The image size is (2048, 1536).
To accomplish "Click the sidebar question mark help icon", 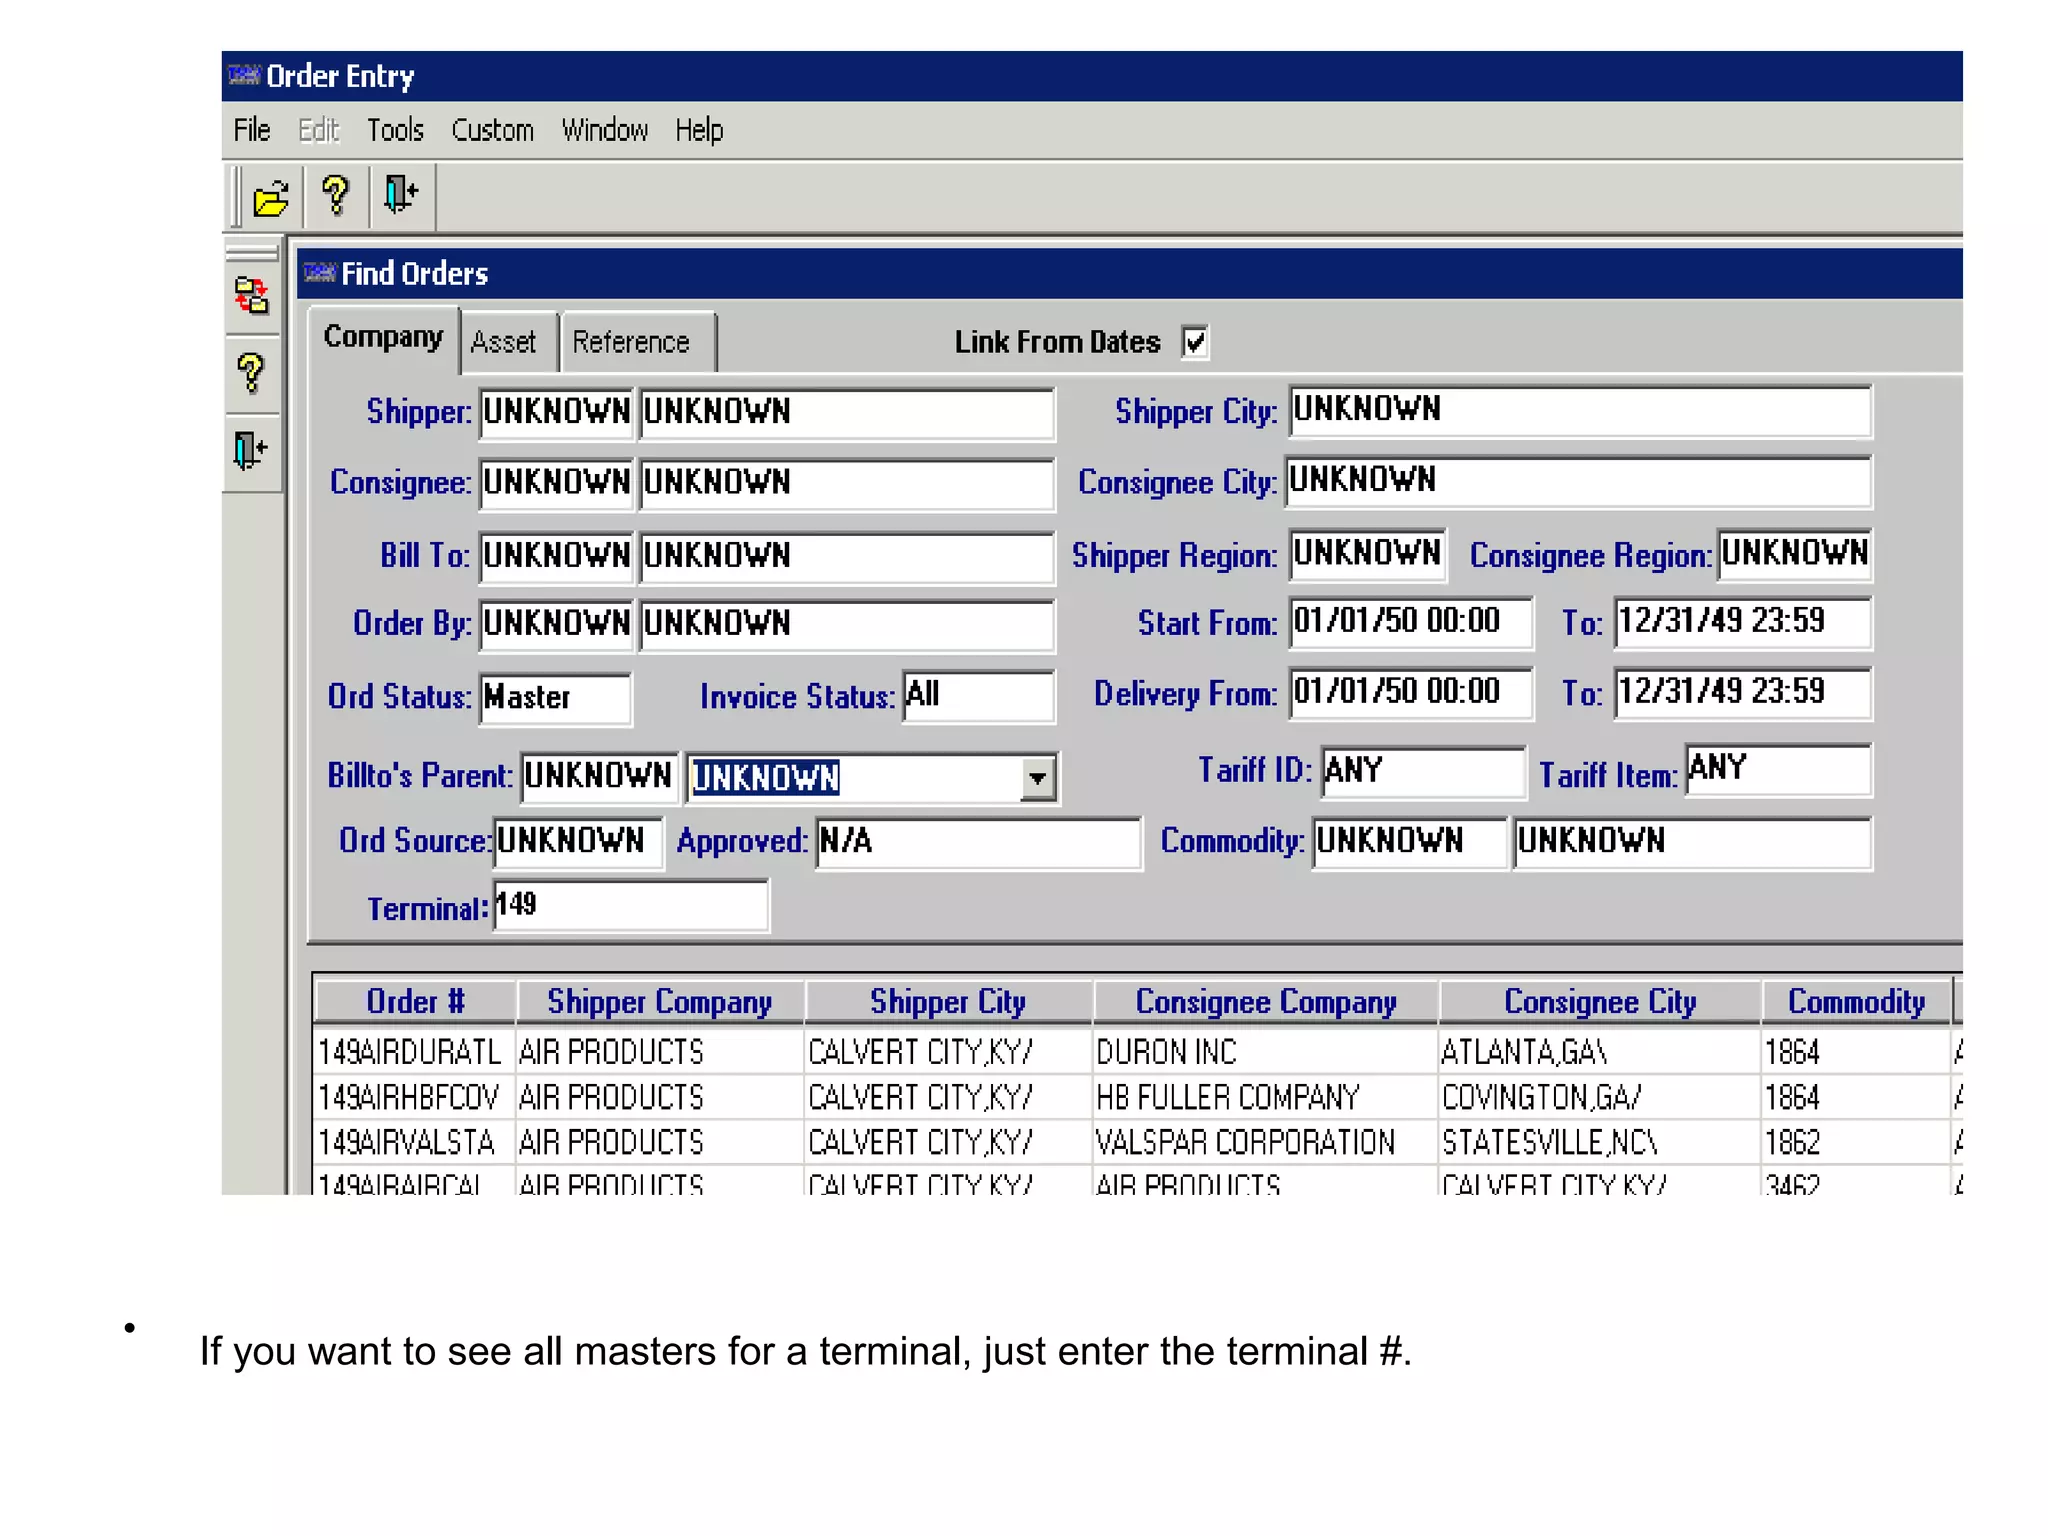I will point(251,374).
